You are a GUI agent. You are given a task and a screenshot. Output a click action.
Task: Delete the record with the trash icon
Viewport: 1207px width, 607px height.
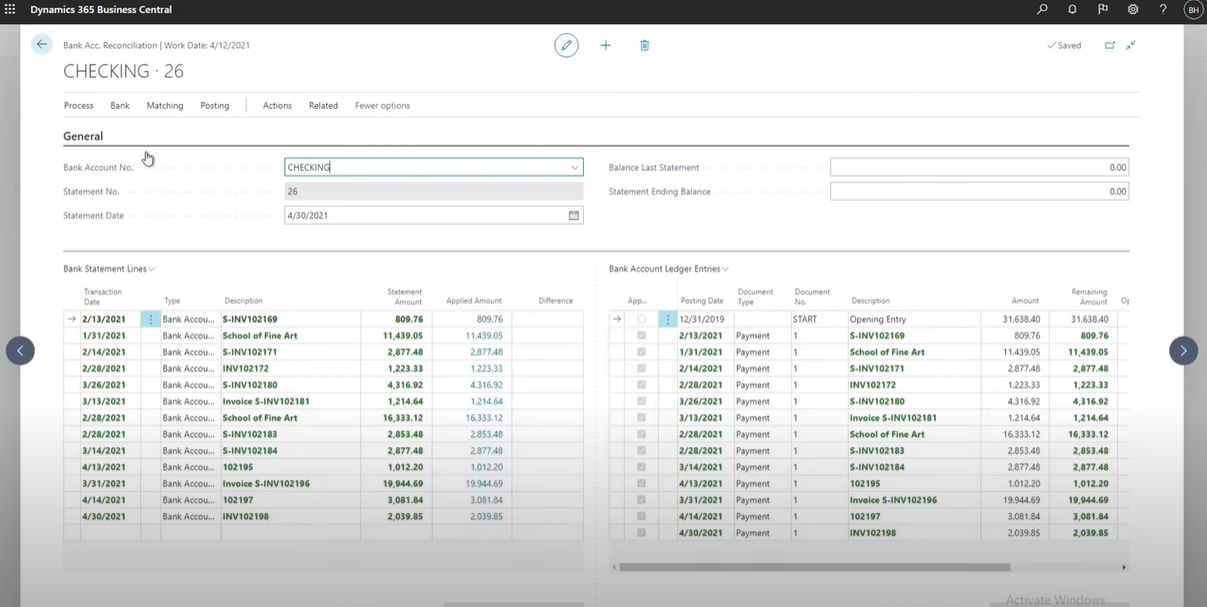pos(645,45)
